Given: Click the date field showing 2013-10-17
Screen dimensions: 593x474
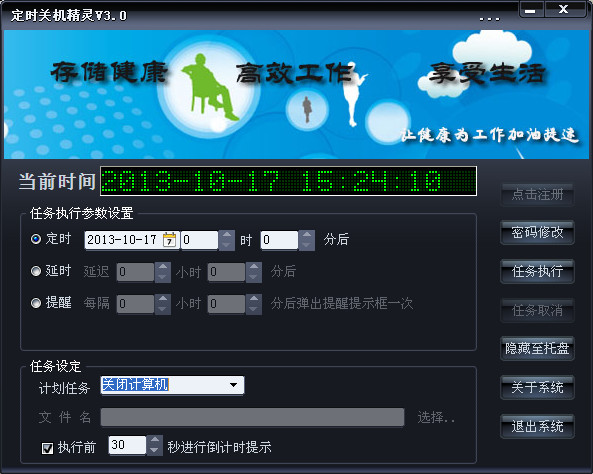Looking at the screenshot, I should tap(132, 240).
